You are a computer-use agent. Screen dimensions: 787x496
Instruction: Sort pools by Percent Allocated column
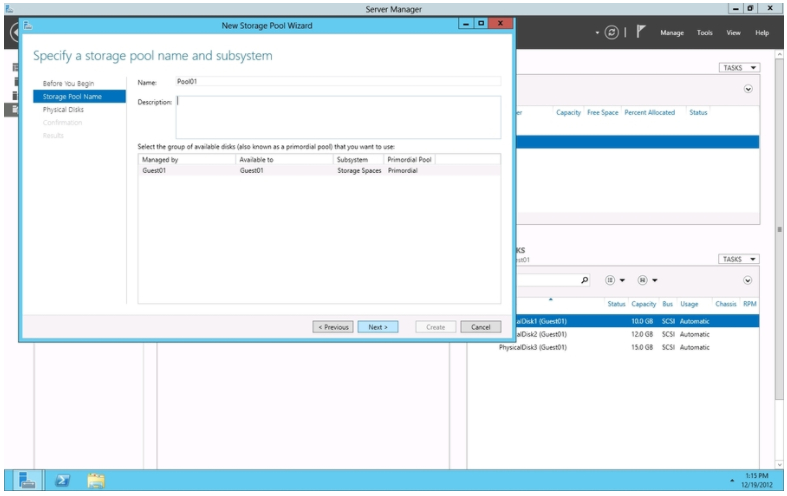coord(649,112)
